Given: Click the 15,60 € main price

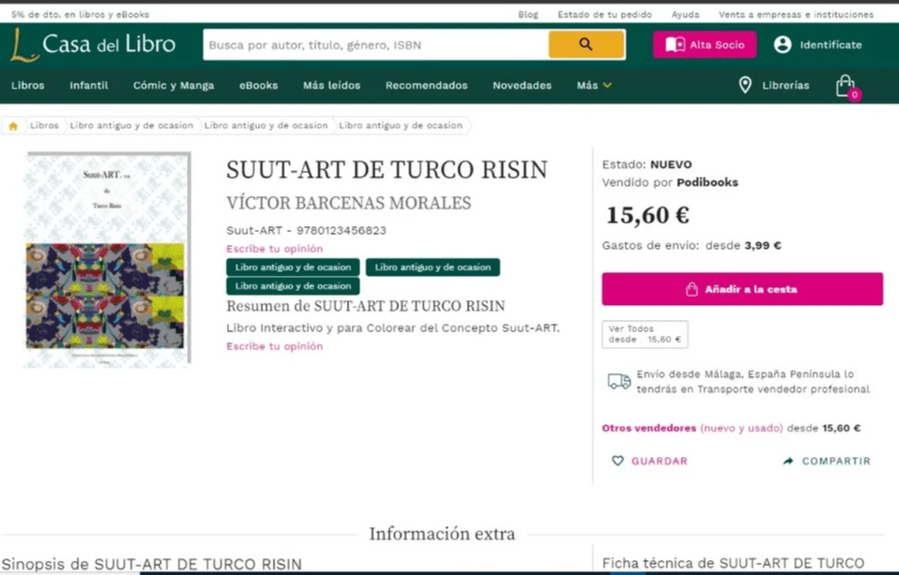Looking at the screenshot, I should [648, 216].
